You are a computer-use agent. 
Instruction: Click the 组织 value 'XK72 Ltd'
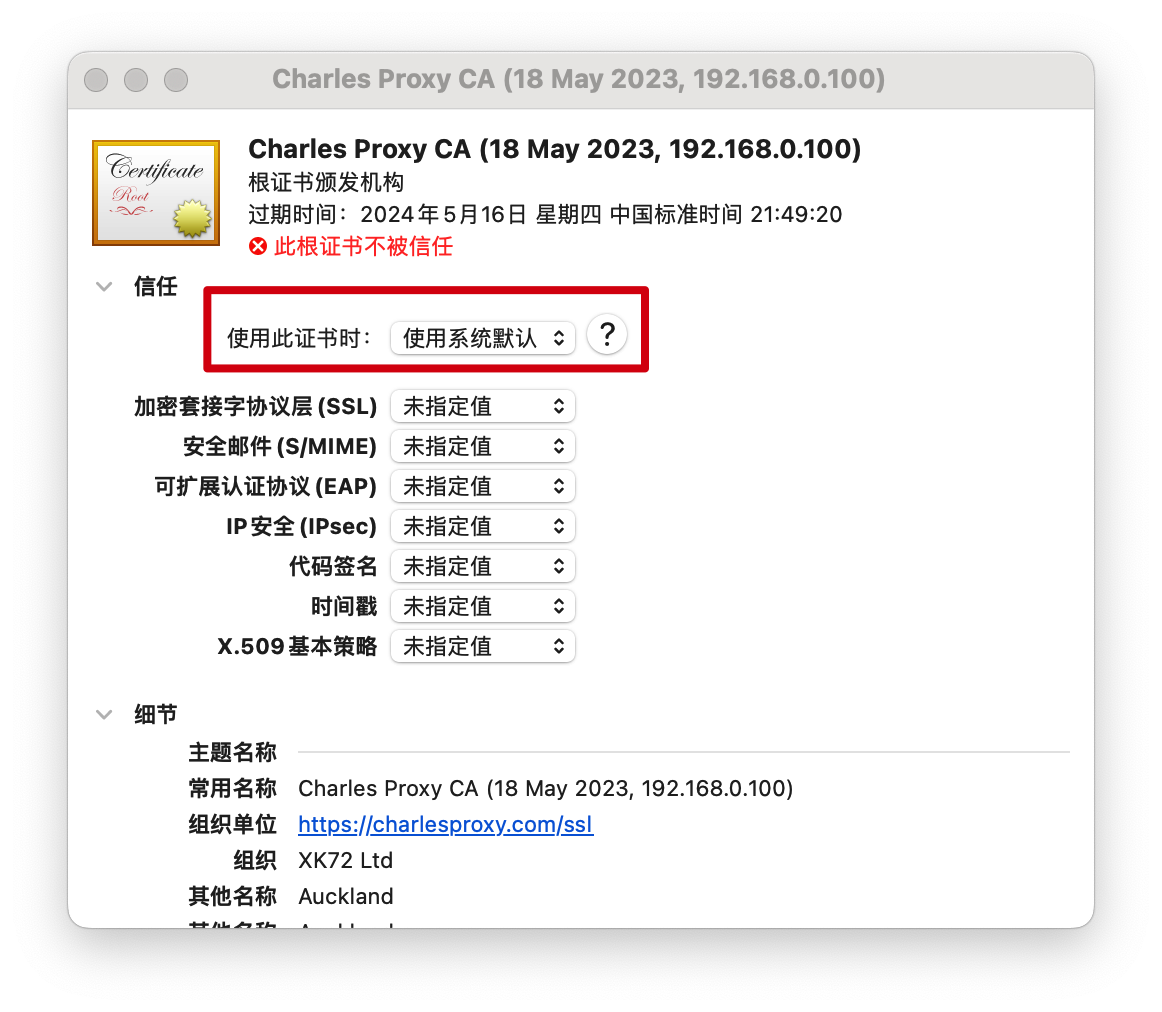point(345,860)
